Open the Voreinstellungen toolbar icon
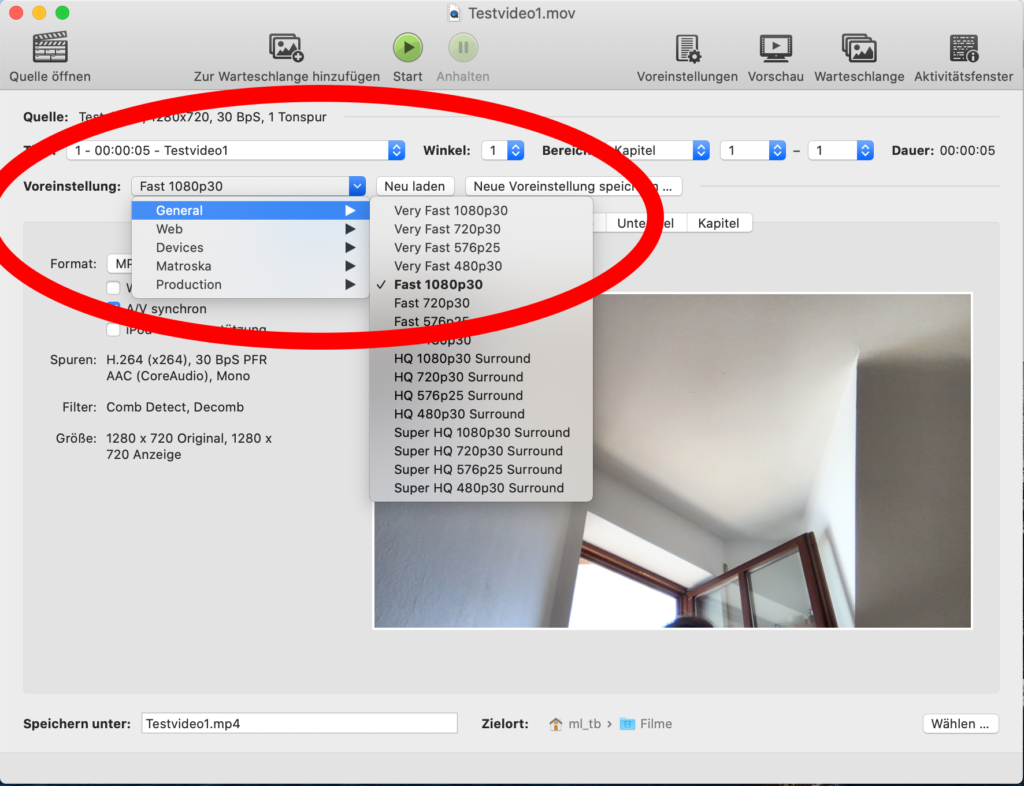This screenshot has width=1024, height=786. [x=687, y=48]
